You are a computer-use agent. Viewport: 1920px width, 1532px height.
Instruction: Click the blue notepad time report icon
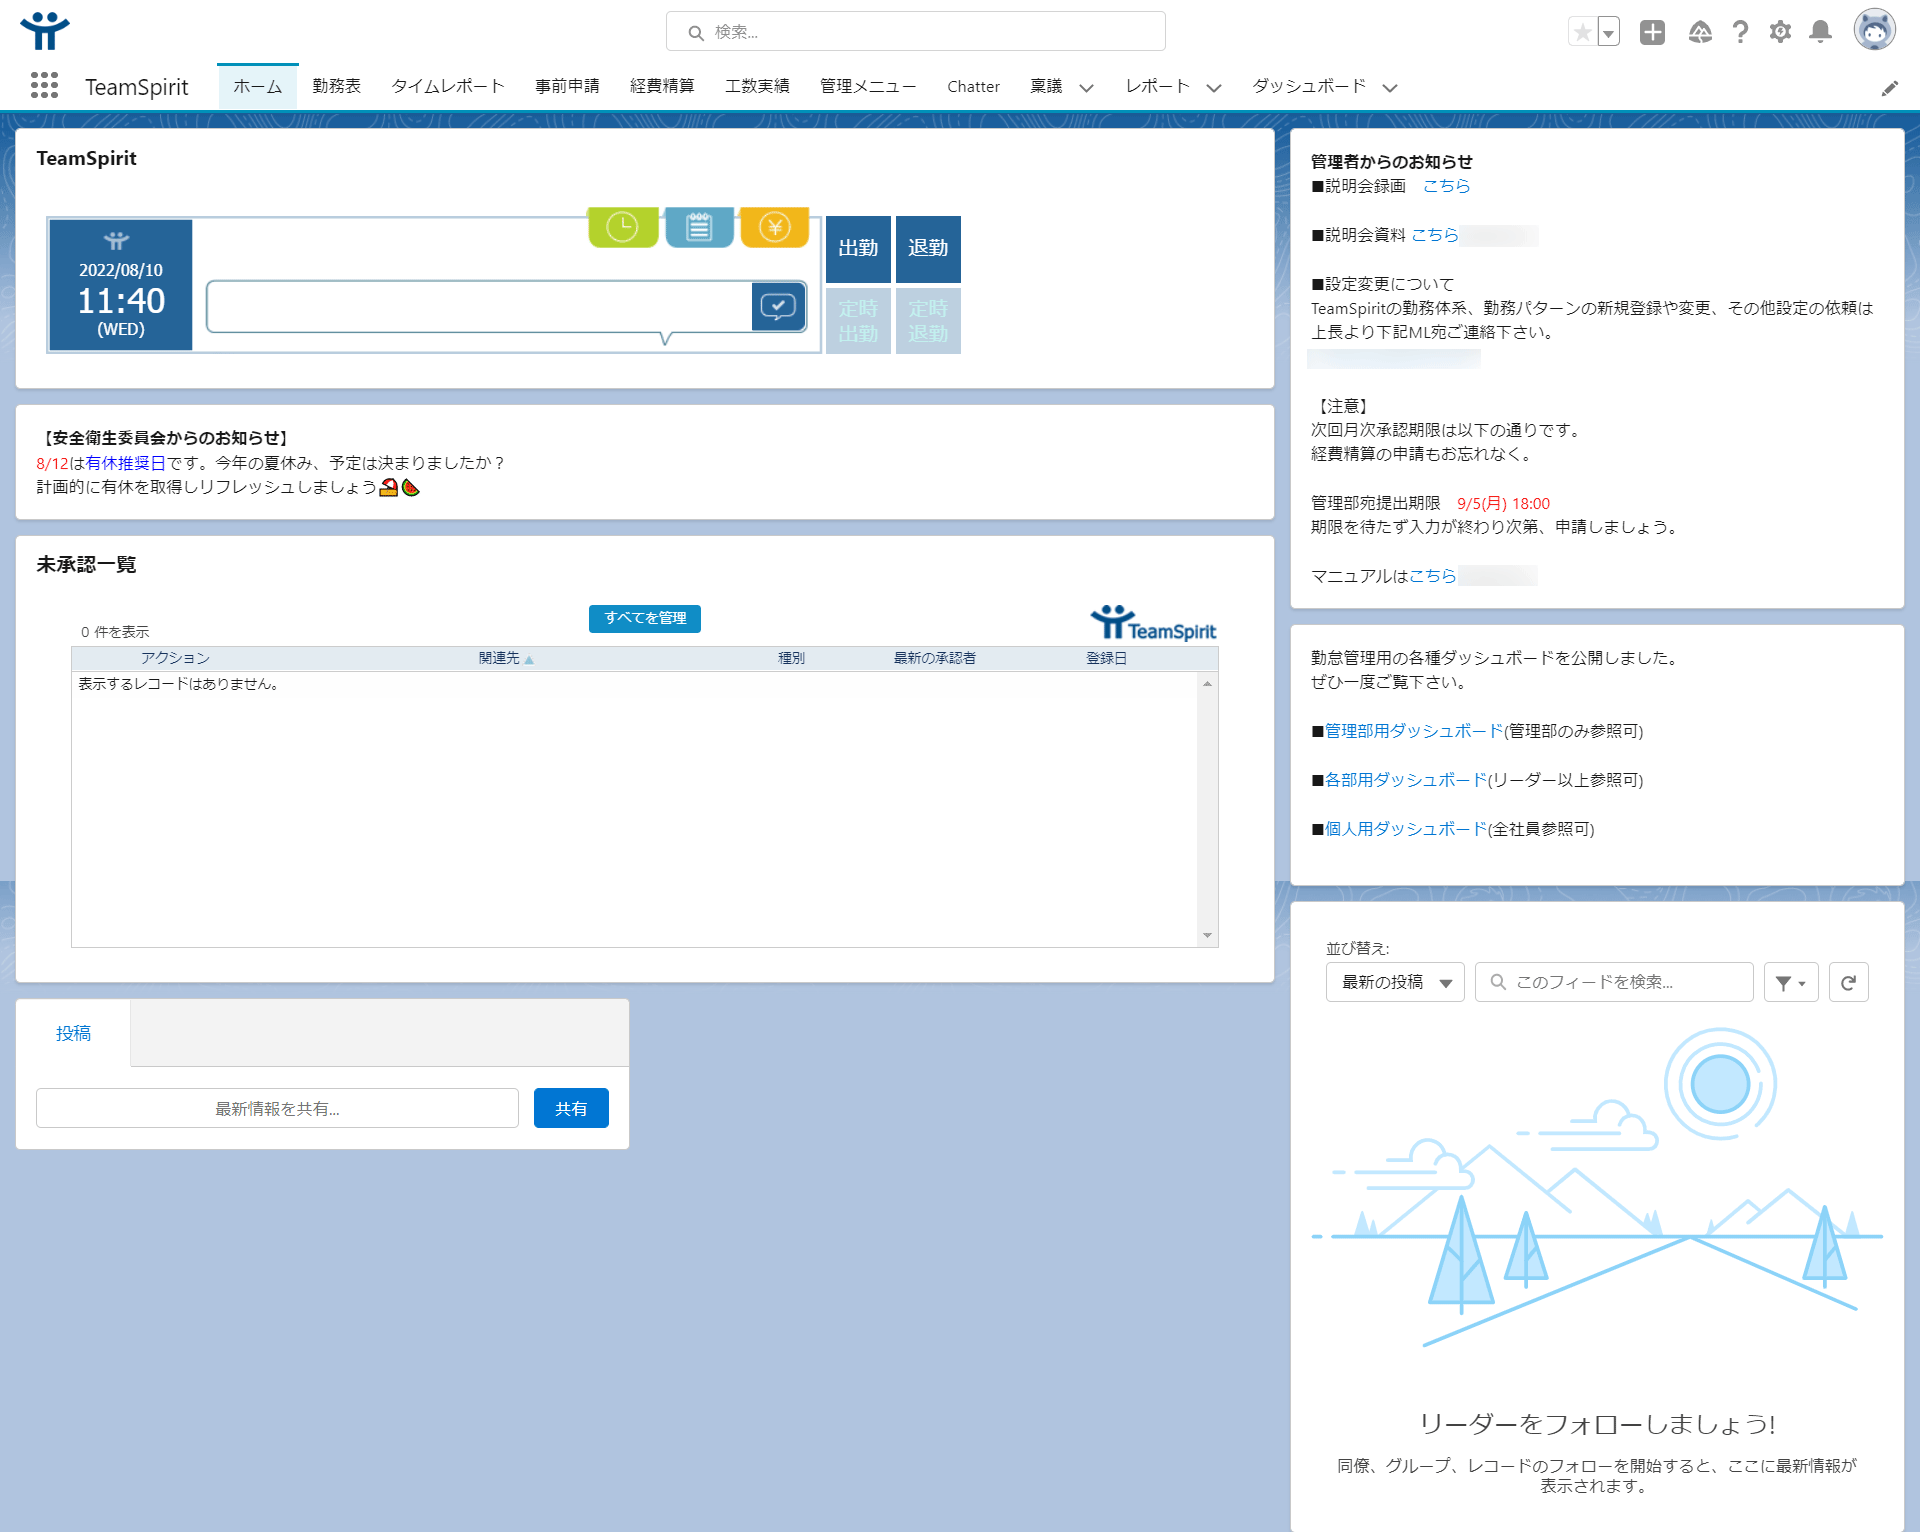699,227
